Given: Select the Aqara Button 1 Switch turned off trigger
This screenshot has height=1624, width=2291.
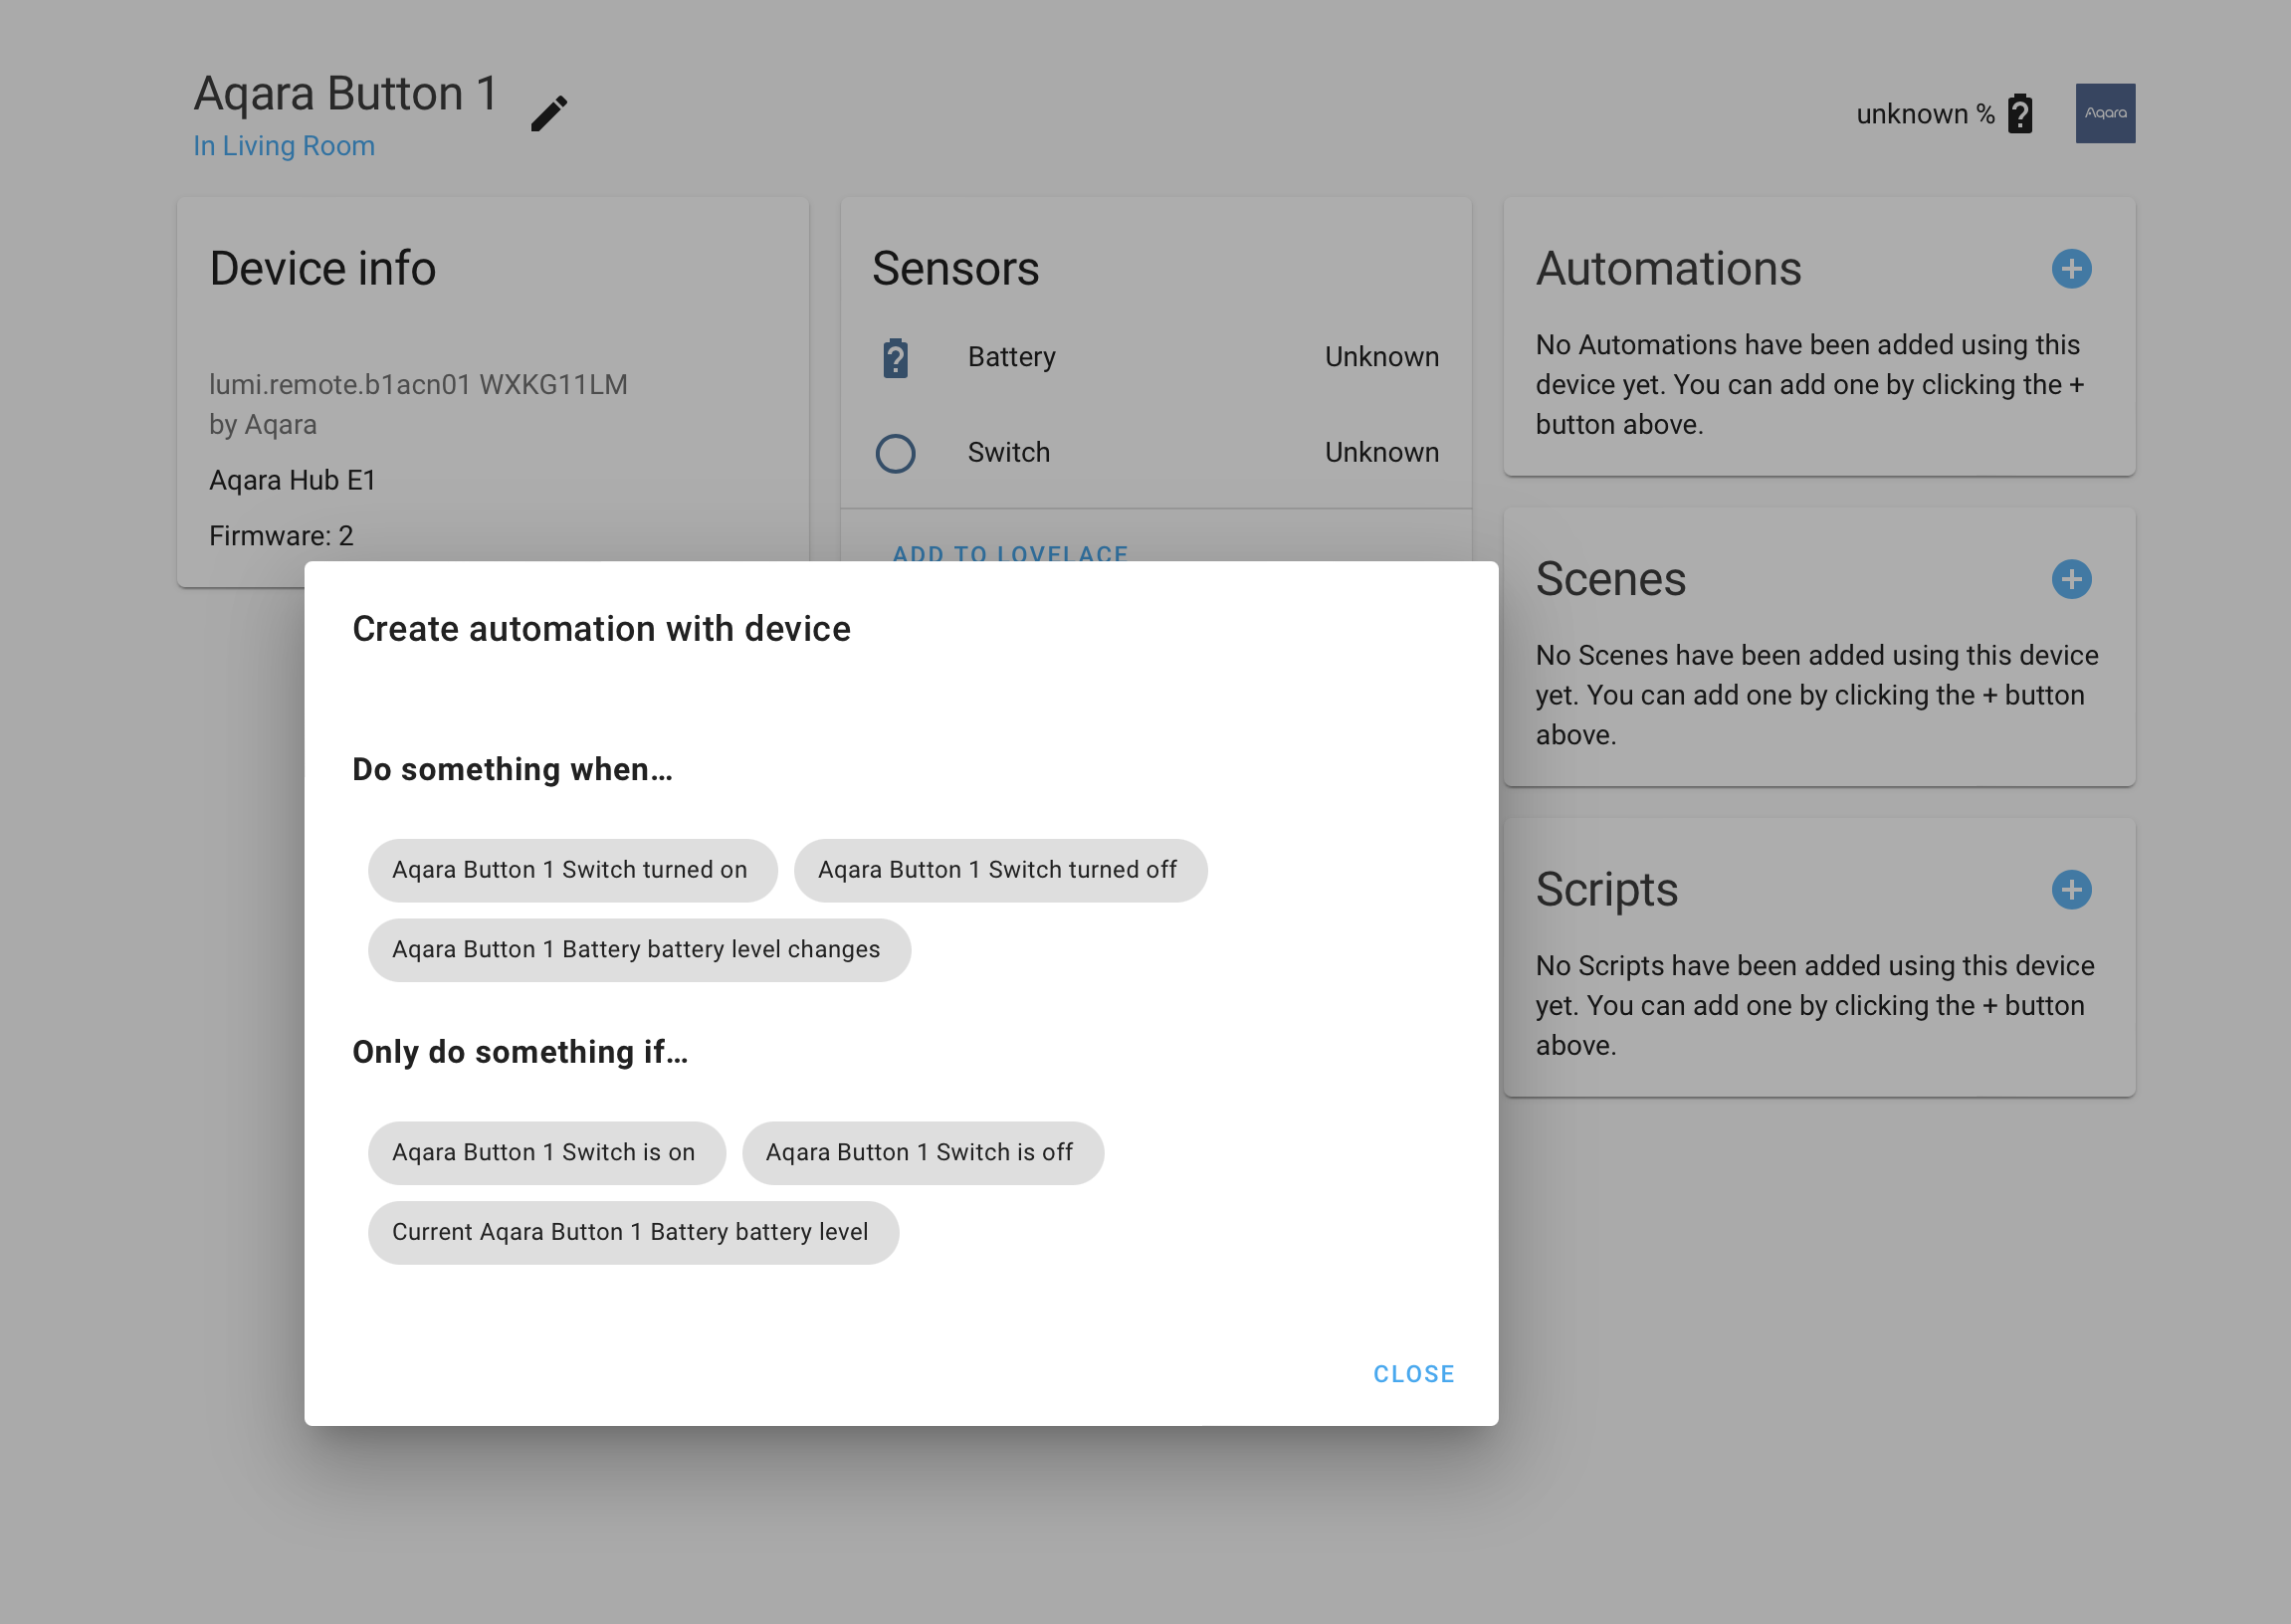Looking at the screenshot, I should click(x=1000, y=869).
